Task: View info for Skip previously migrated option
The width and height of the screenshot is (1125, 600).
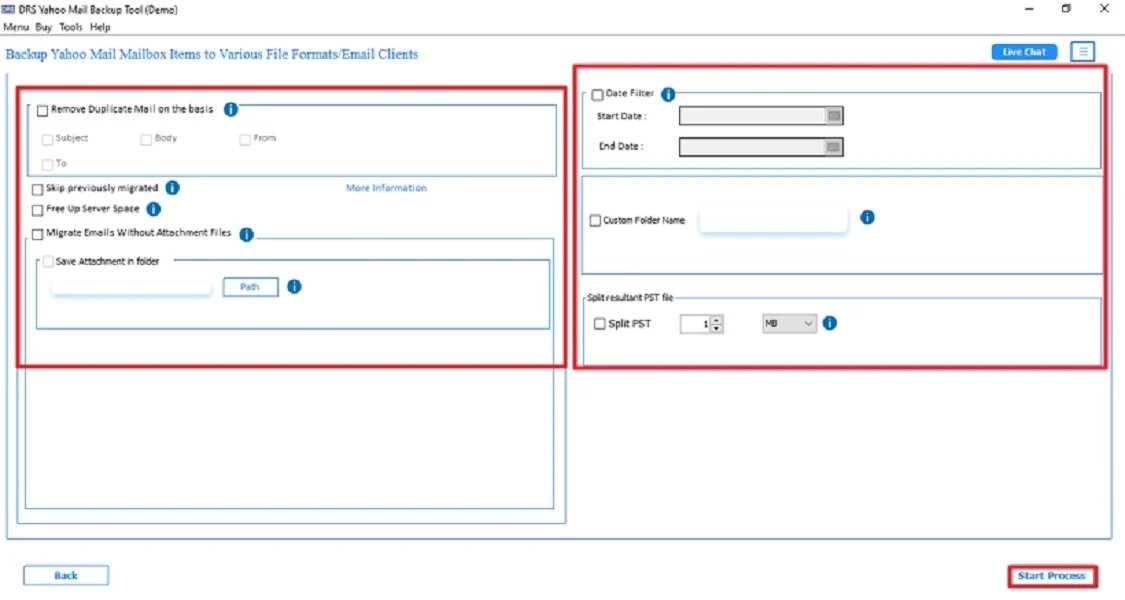Action: point(172,188)
